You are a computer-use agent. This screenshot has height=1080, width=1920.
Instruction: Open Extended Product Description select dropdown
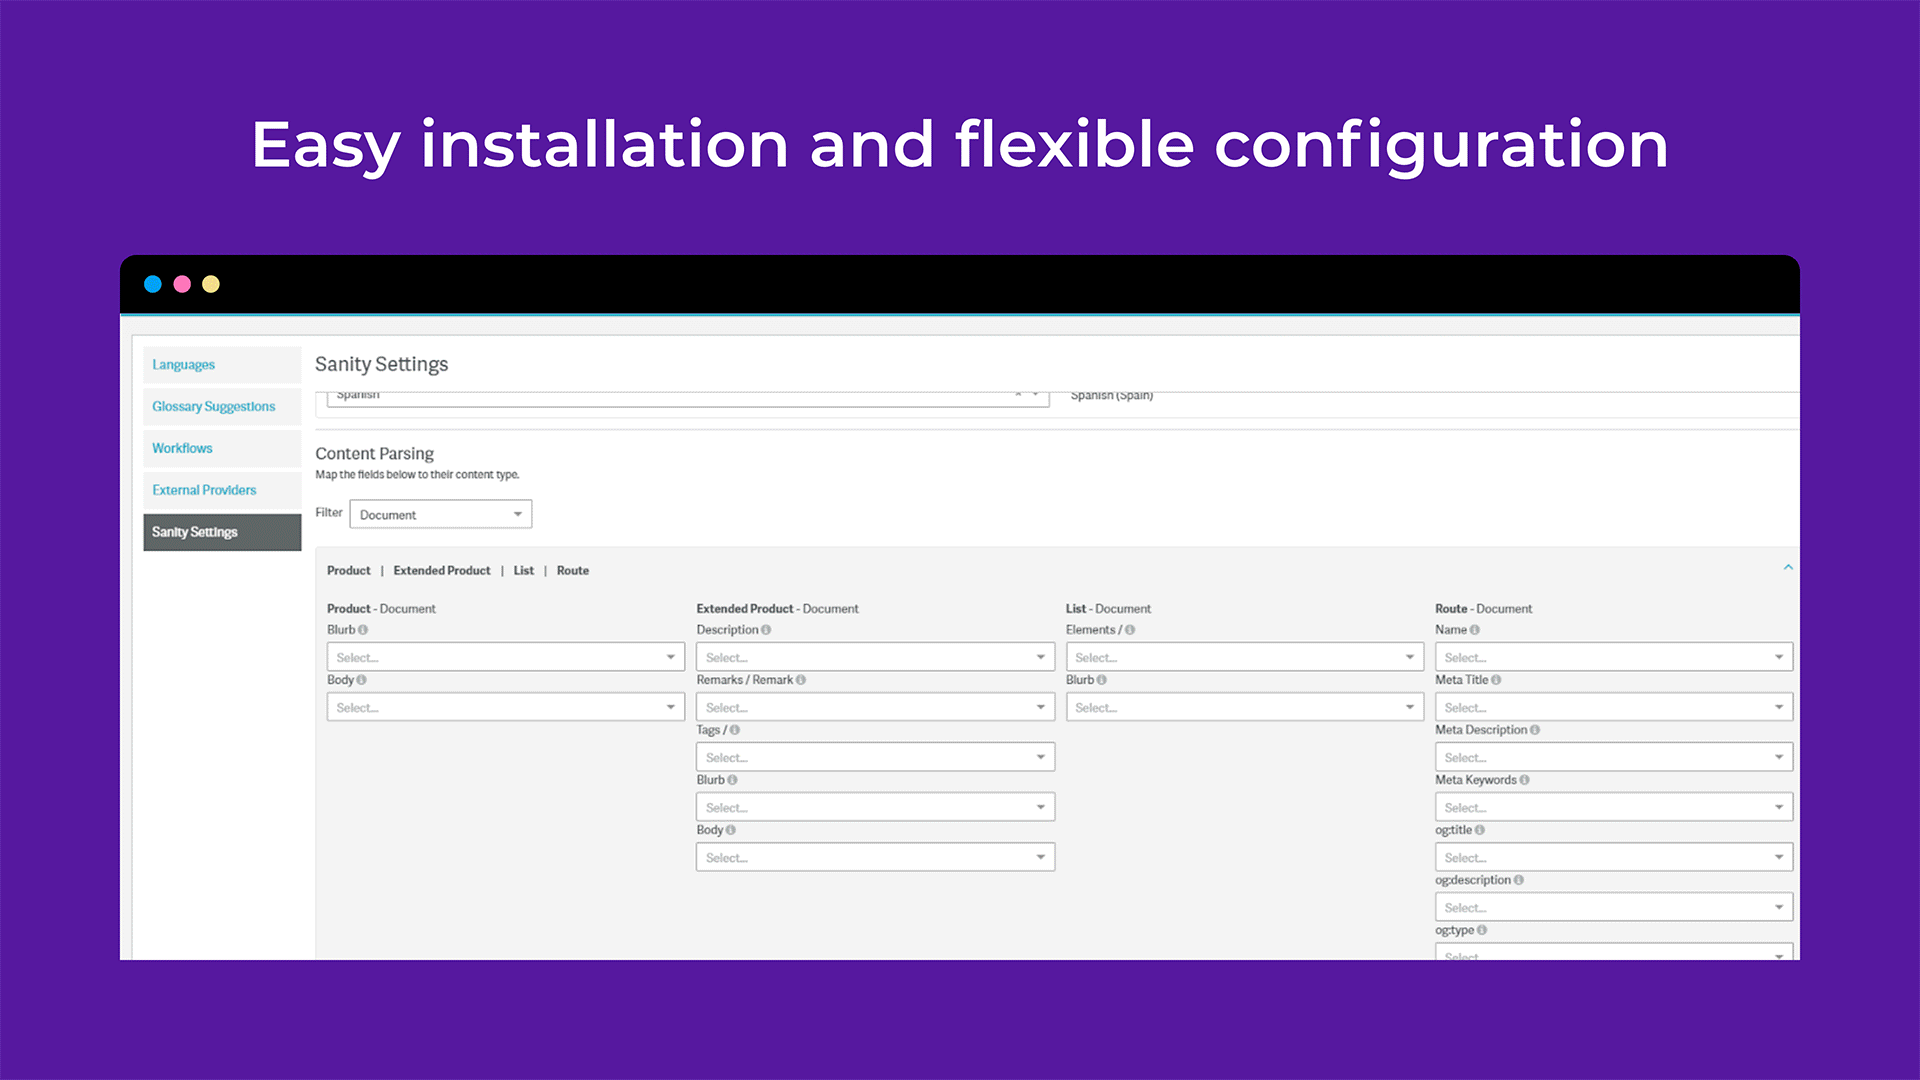click(x=875, y=657)
